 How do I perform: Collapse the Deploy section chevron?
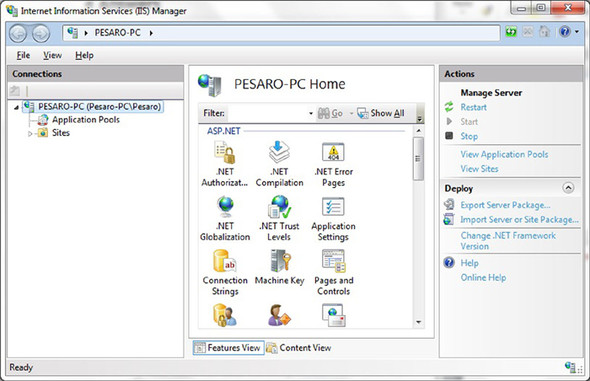(568, 188)
